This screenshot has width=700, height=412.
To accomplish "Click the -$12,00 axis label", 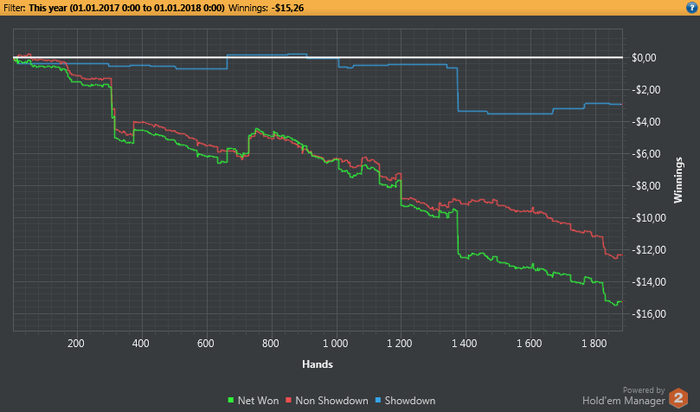I will 648,250.
